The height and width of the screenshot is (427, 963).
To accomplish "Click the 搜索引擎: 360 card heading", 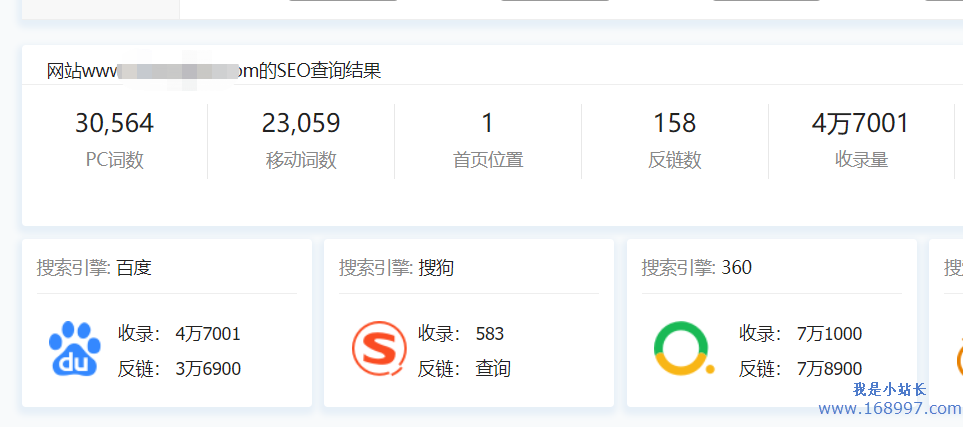I will 696,268.
